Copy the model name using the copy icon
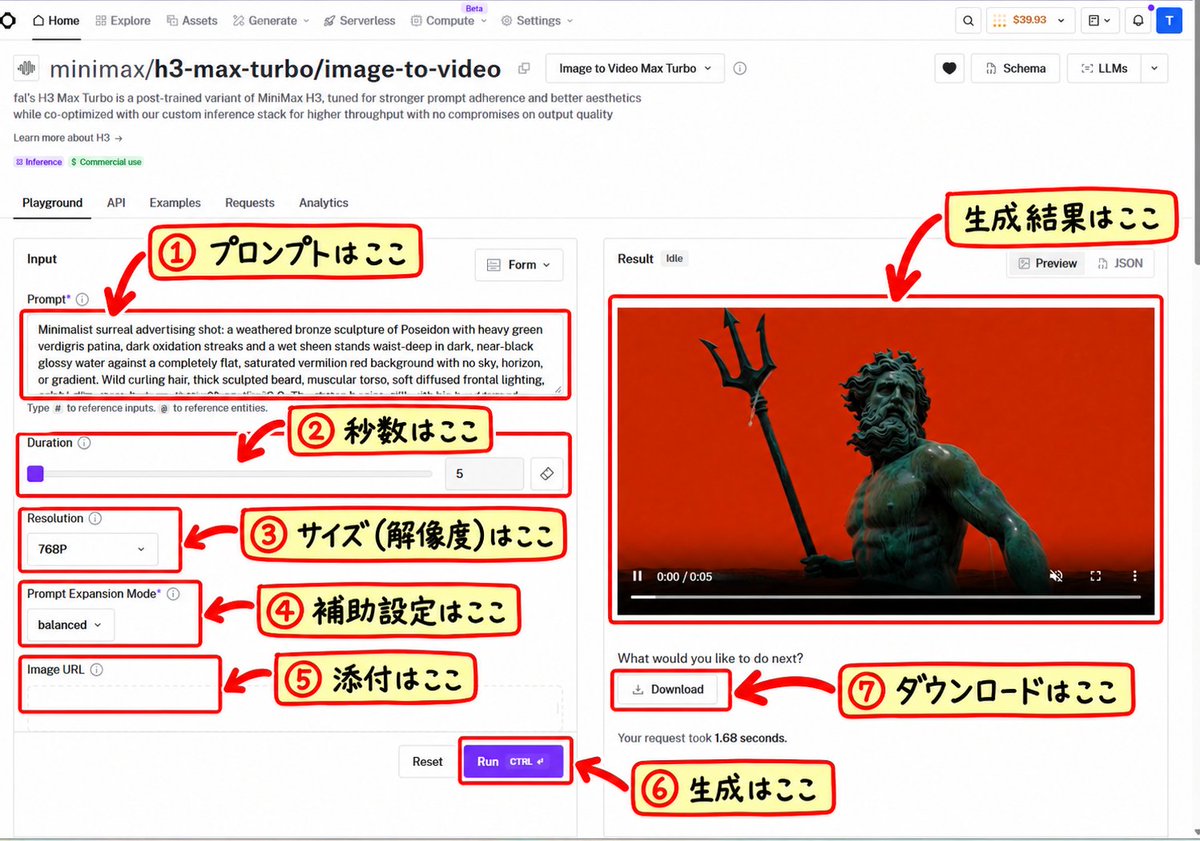The image size is (1200, 841). point(524,69)
